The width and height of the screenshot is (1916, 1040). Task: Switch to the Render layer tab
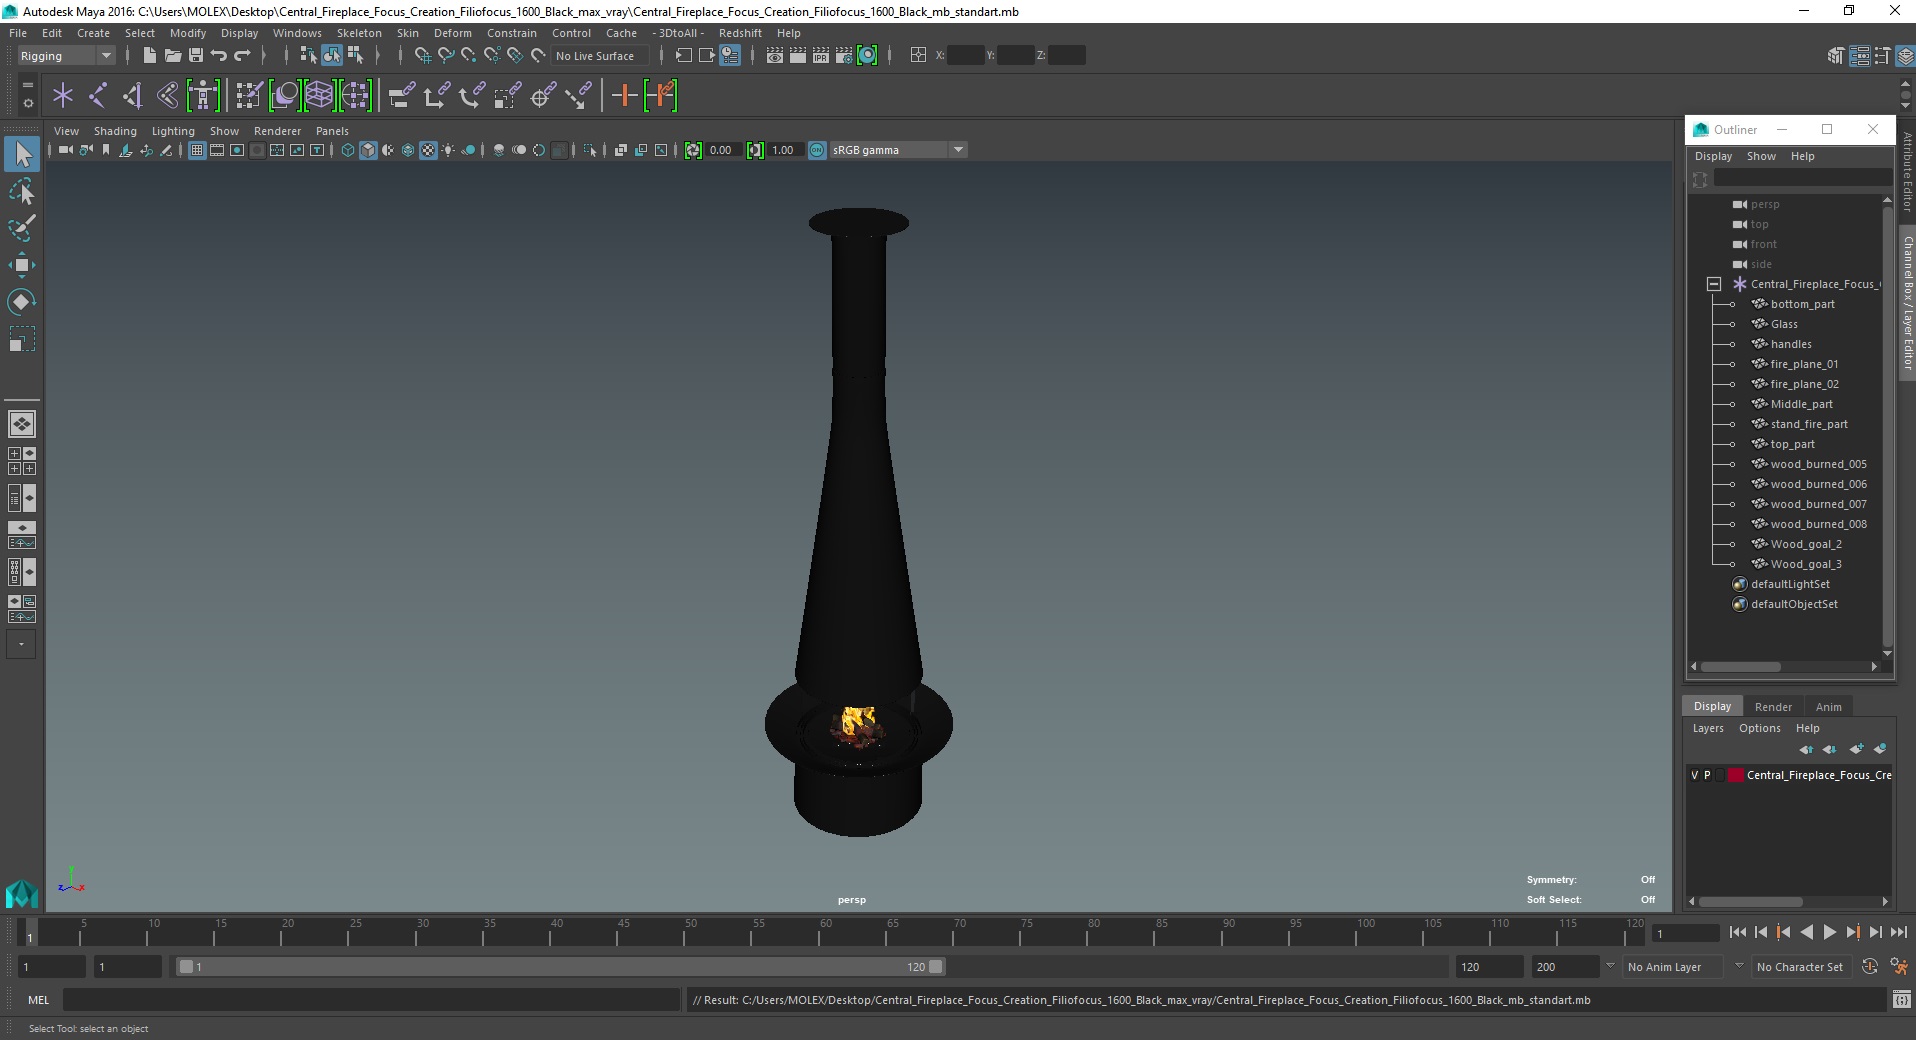point(1773,707)
